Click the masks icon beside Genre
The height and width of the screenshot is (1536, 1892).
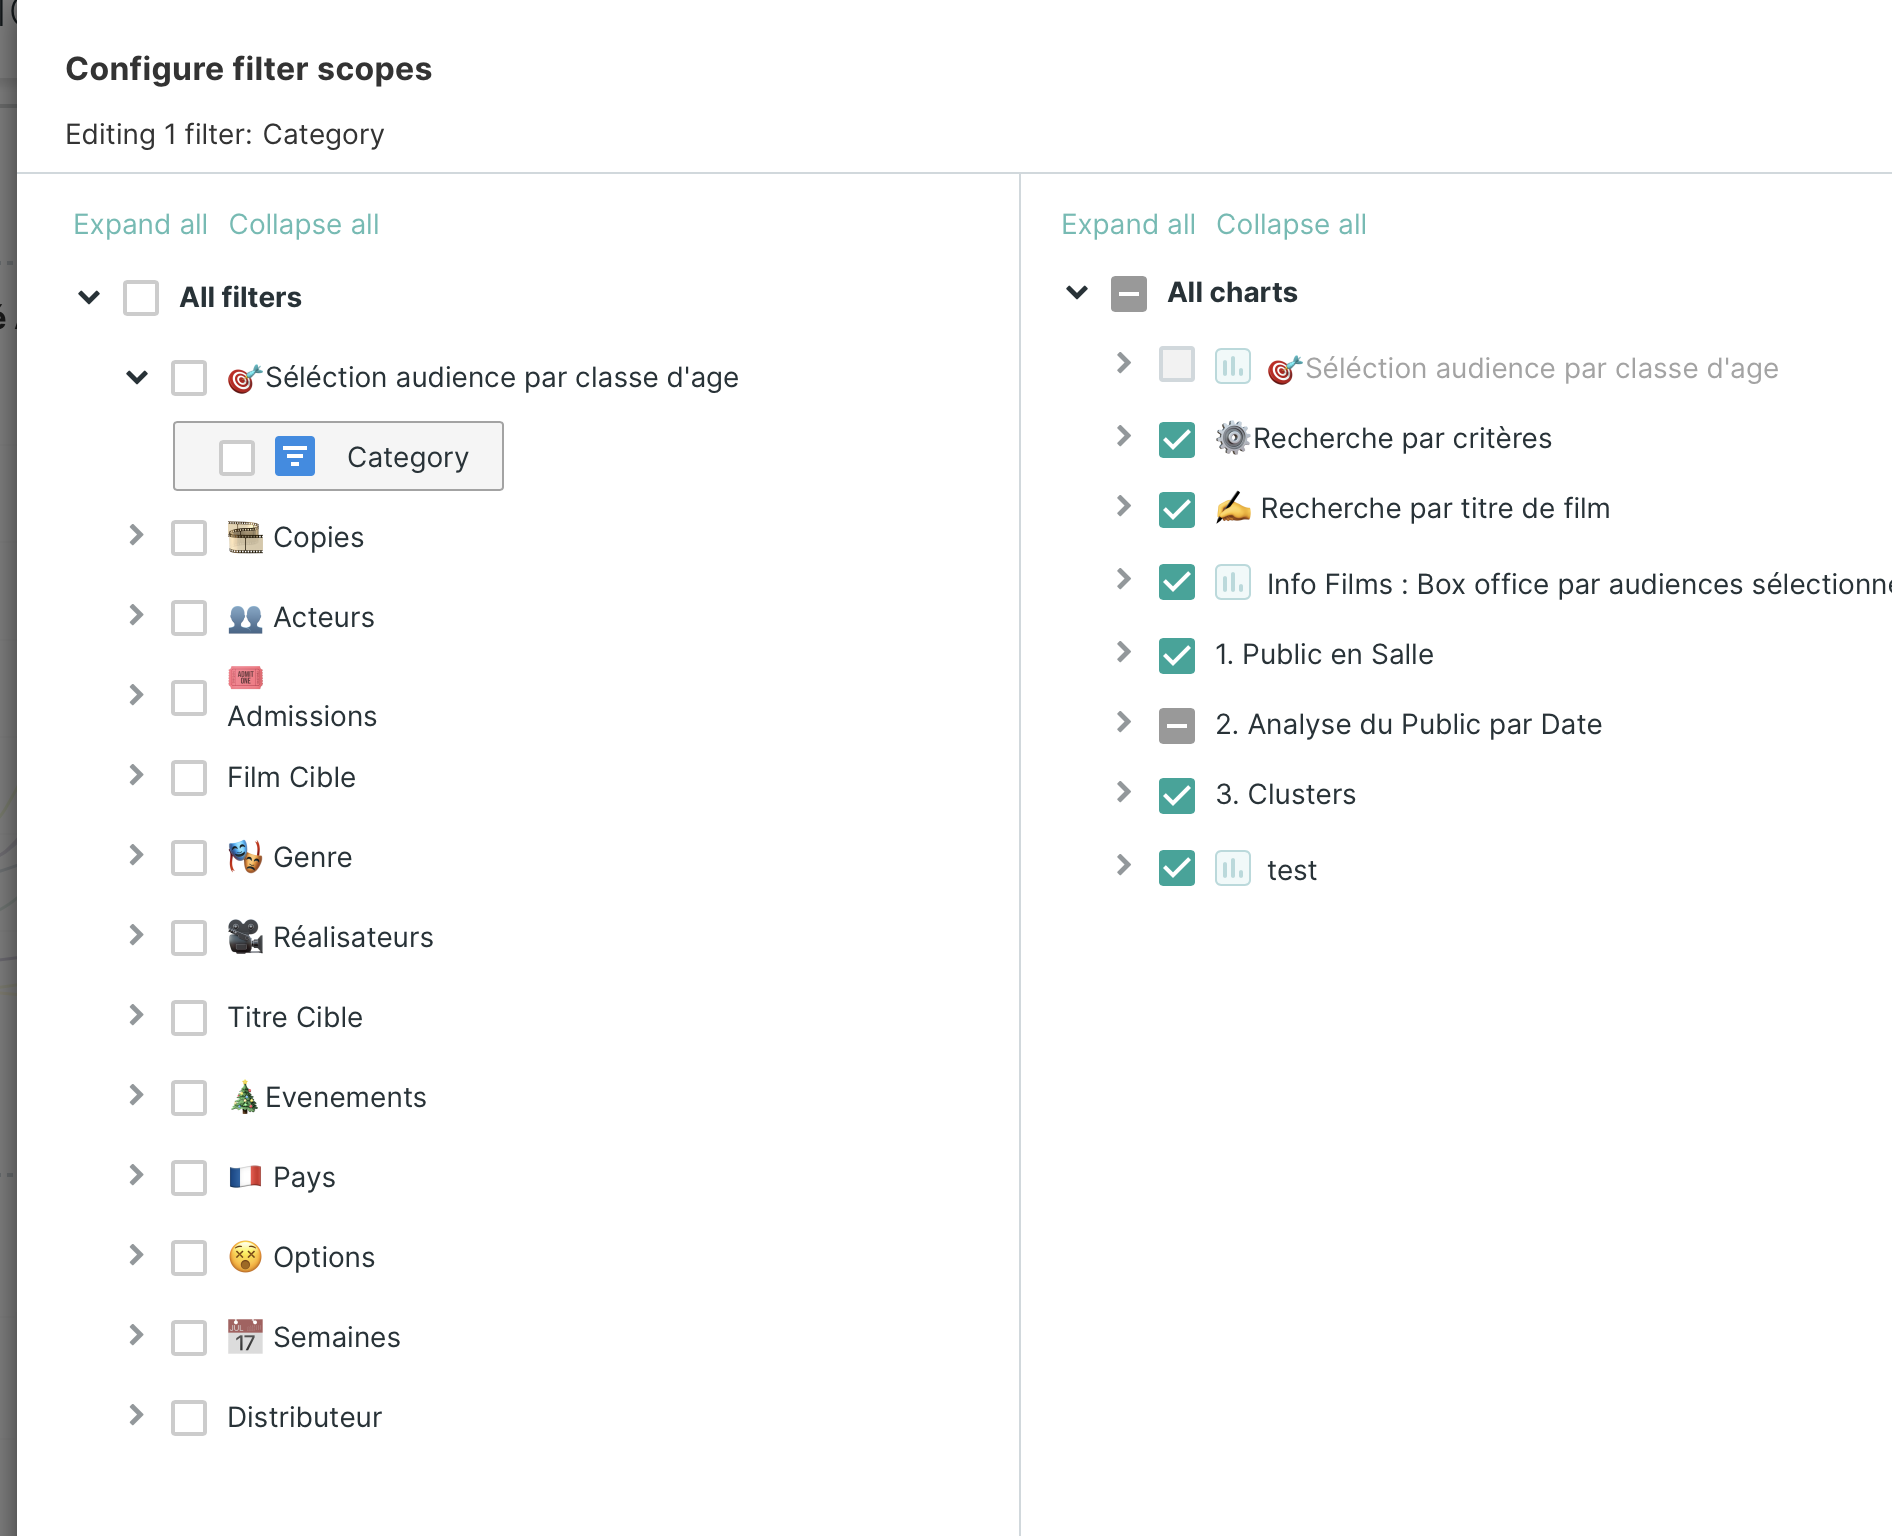coord(243,855)
